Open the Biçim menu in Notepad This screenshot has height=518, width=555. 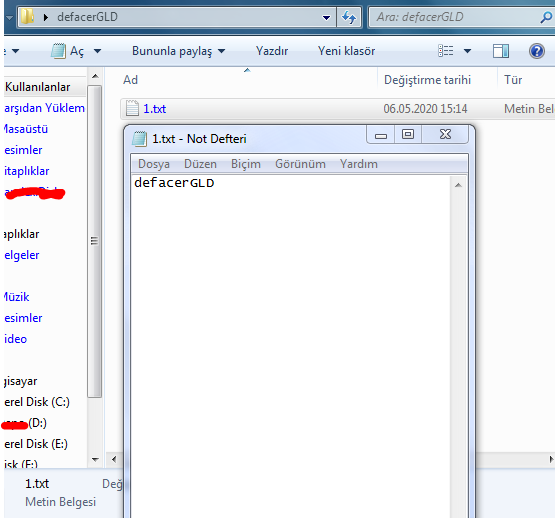click(246, 164)
